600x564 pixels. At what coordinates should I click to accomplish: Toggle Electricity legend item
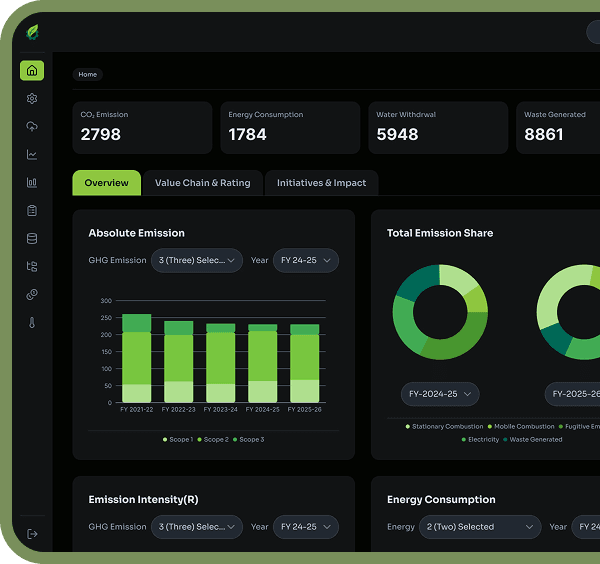[x=480, y=439]
